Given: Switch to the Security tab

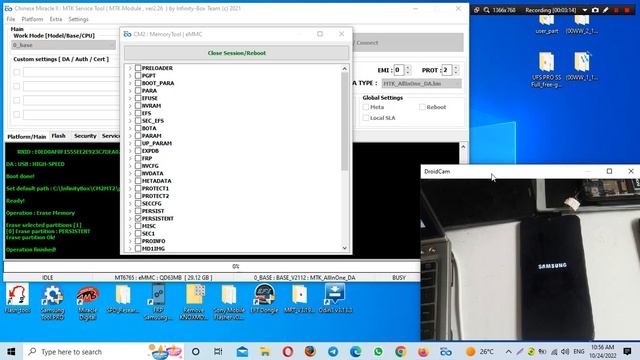Looking at the screenshot, I should tap(85, 136).
